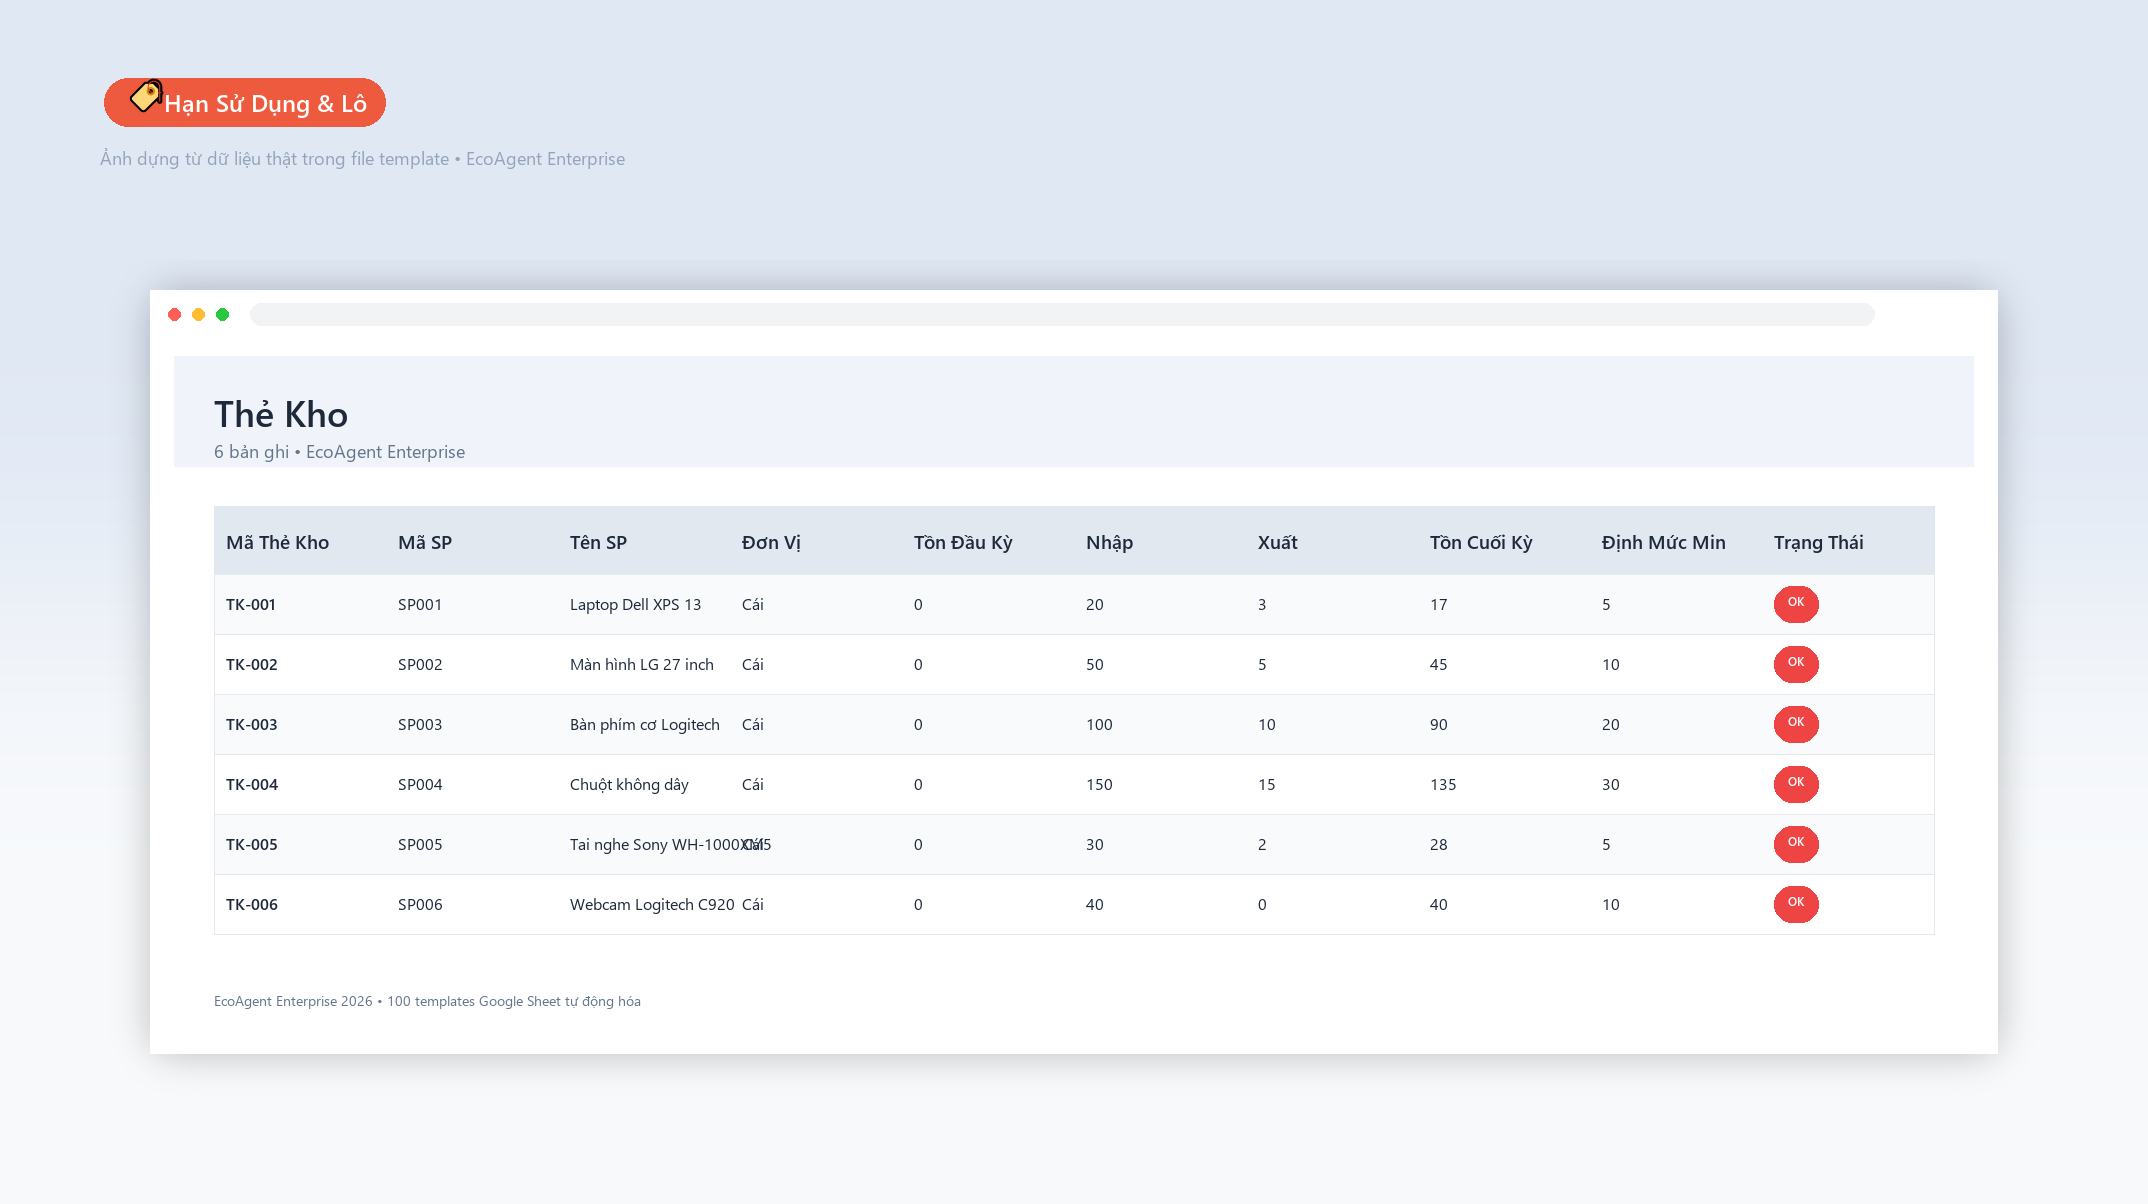Click the Trạng Thái column header
This screenshot has width=2148, height=1204.
[x=1818, y=542]
